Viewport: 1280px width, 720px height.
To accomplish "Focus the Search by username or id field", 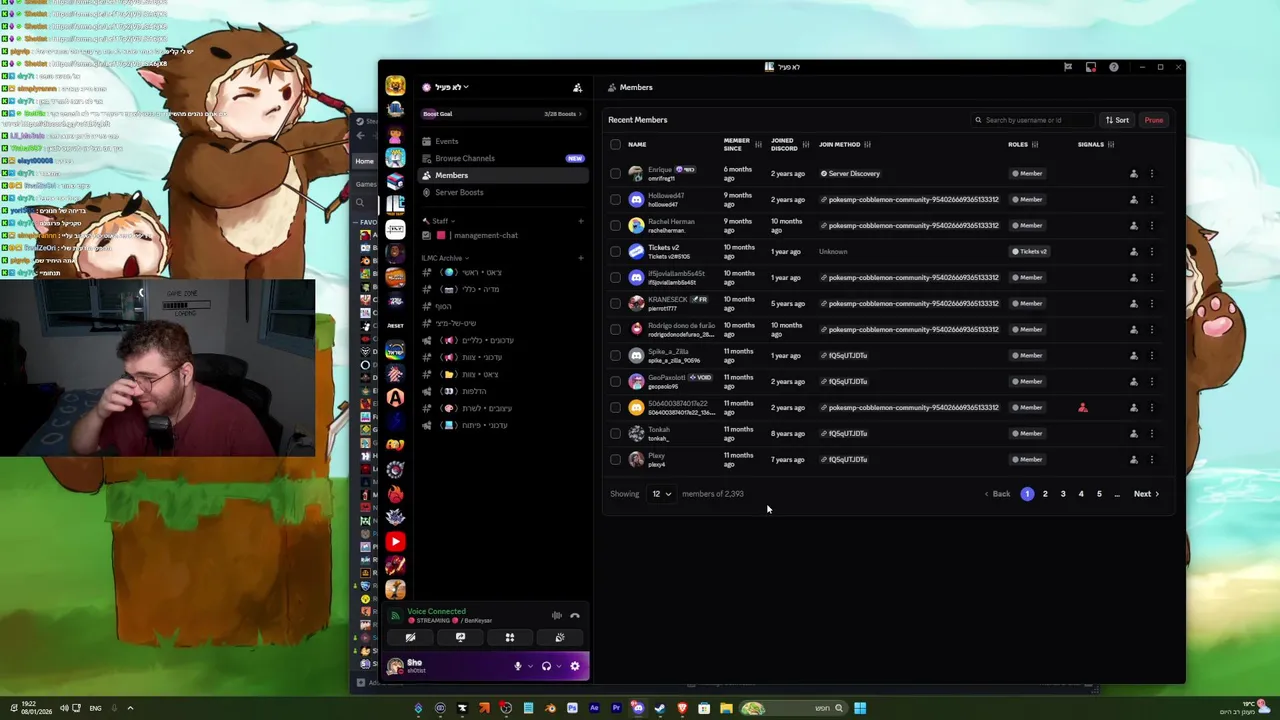I will [1033, 120].
